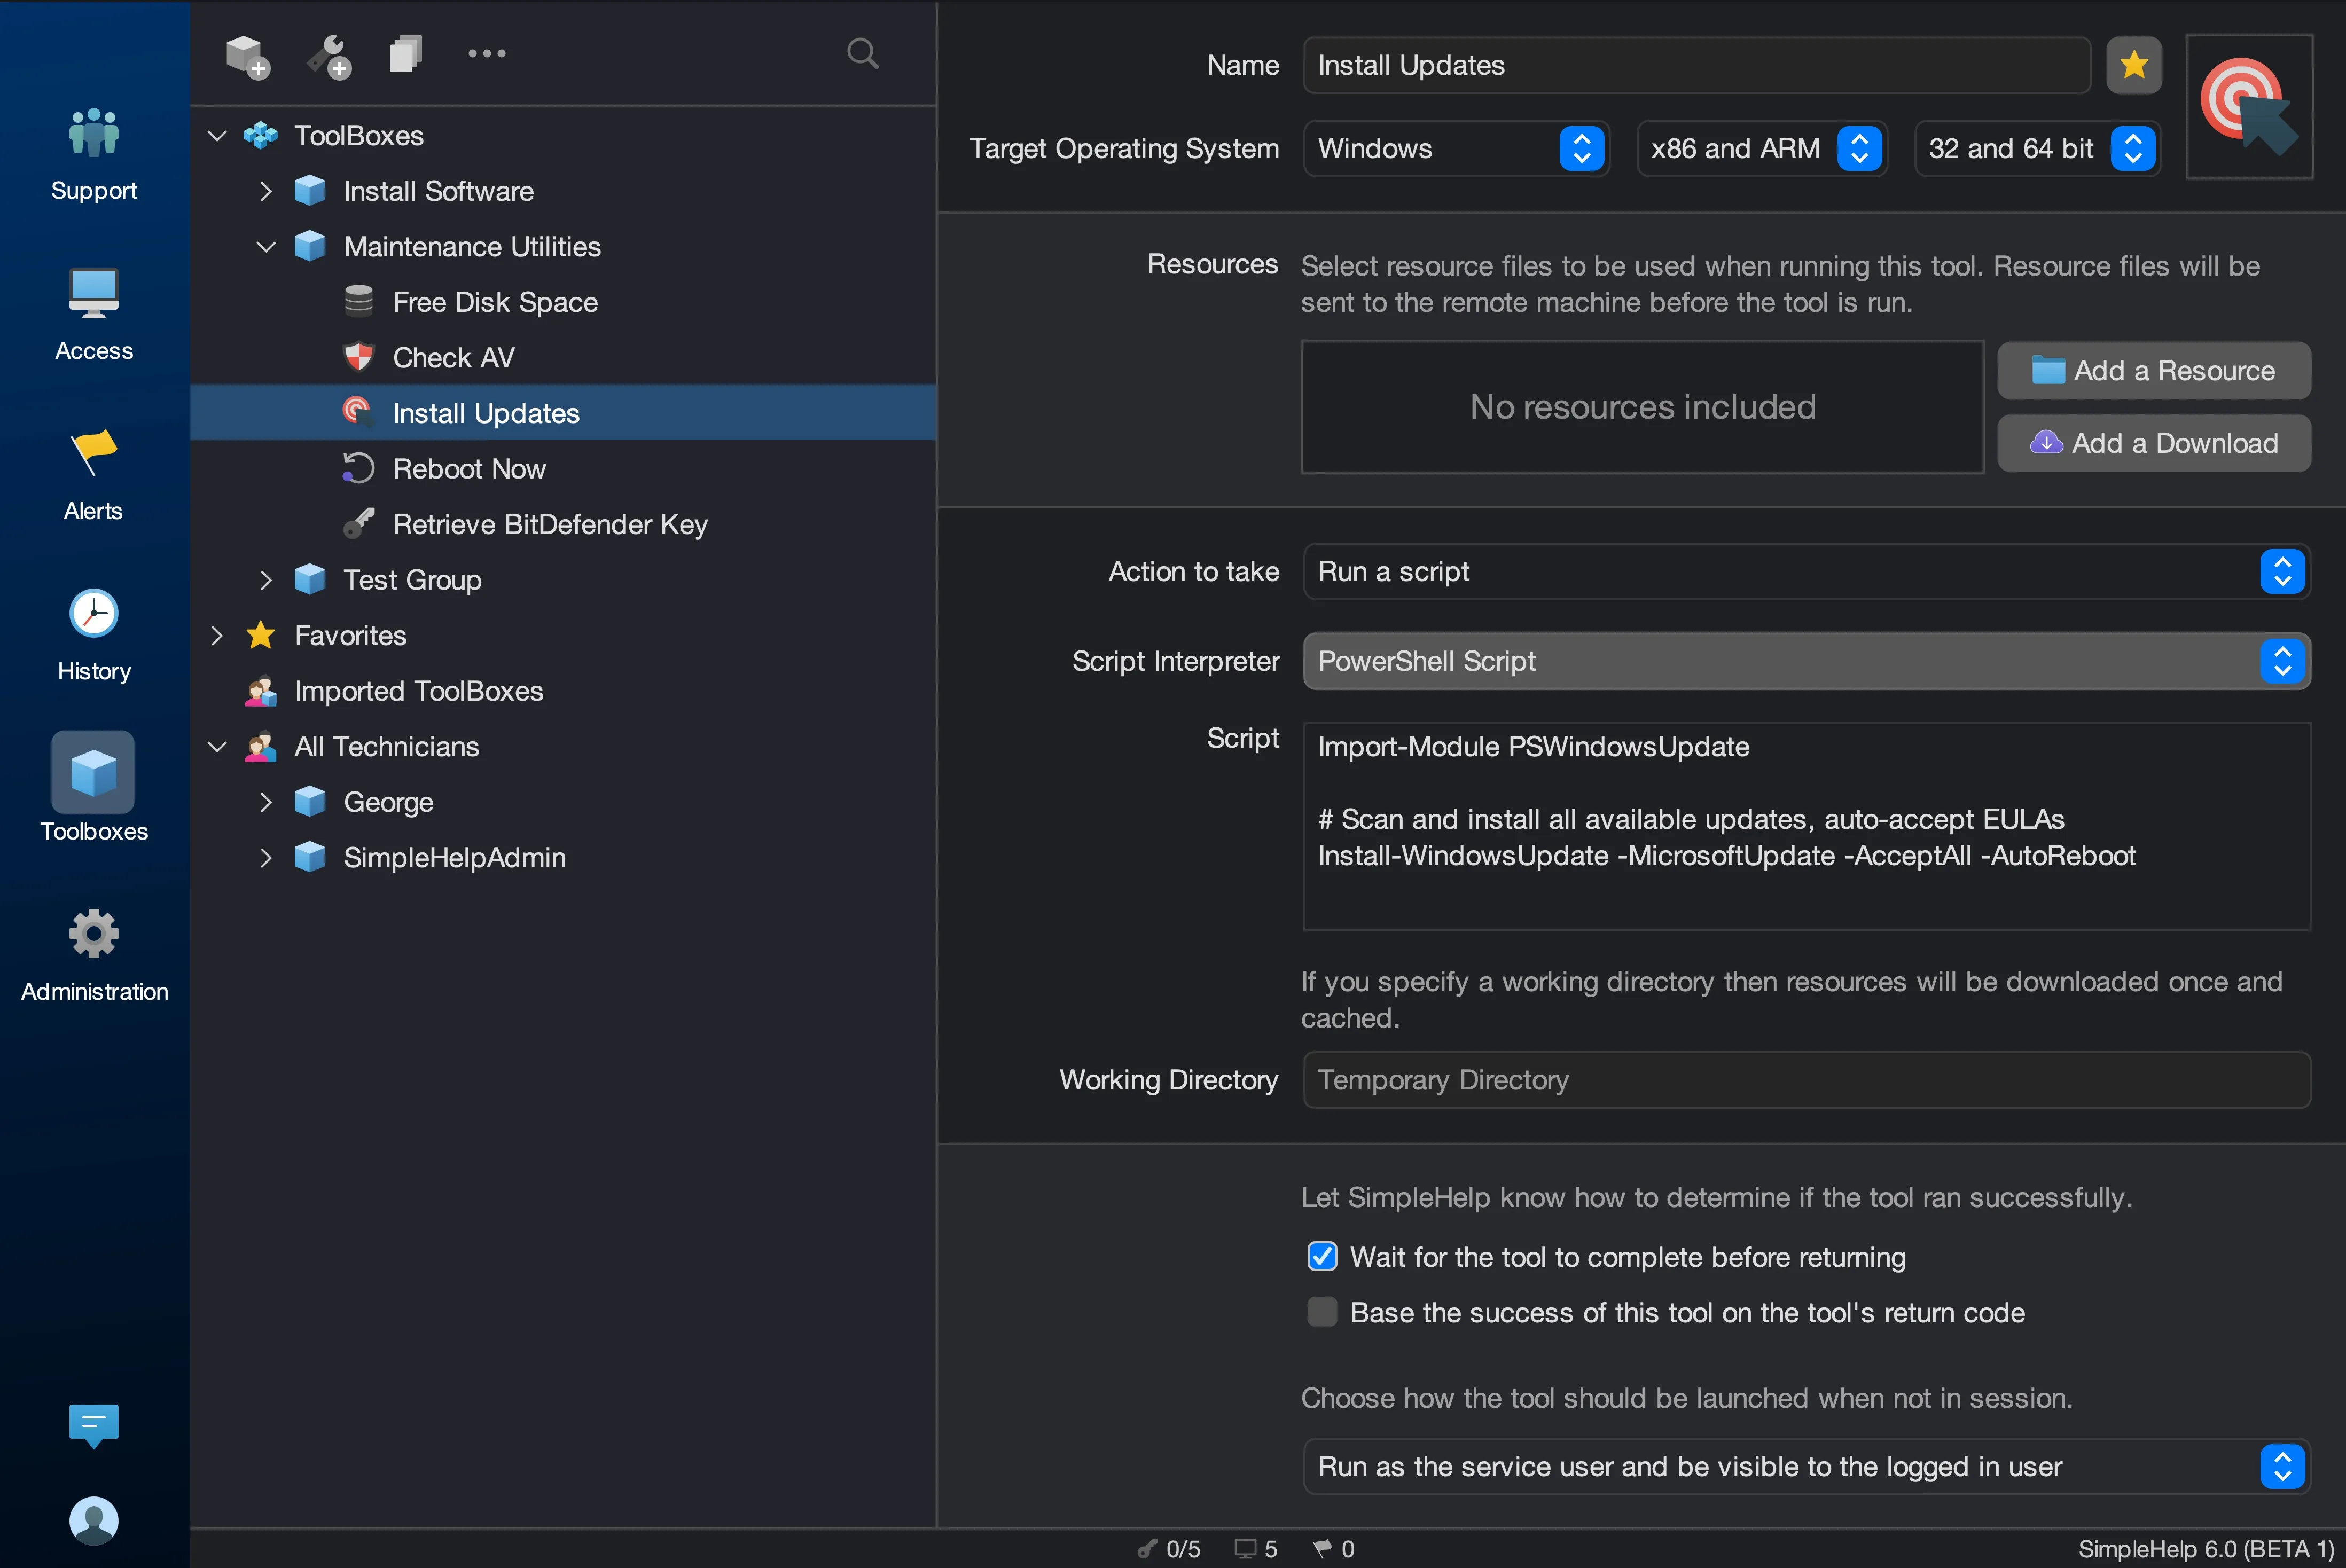Click the duplicate copies toolbar icon
The image size is (2346, 1568).
click(405, 53)
